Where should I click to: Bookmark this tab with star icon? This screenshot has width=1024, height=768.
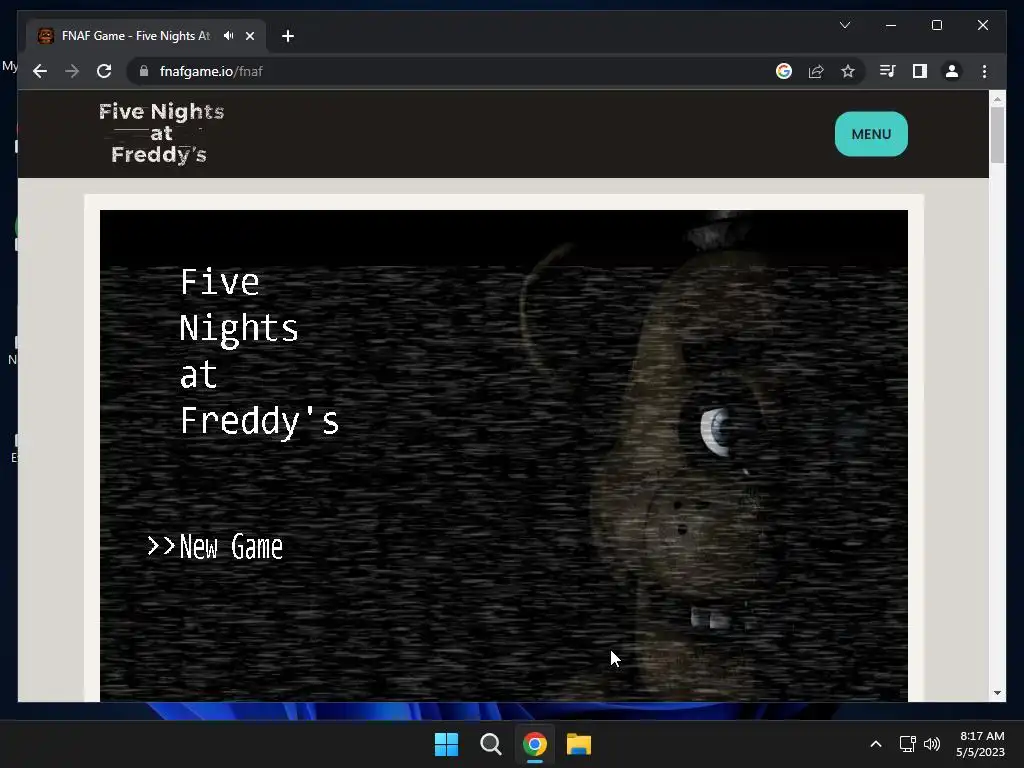point(848,71)
